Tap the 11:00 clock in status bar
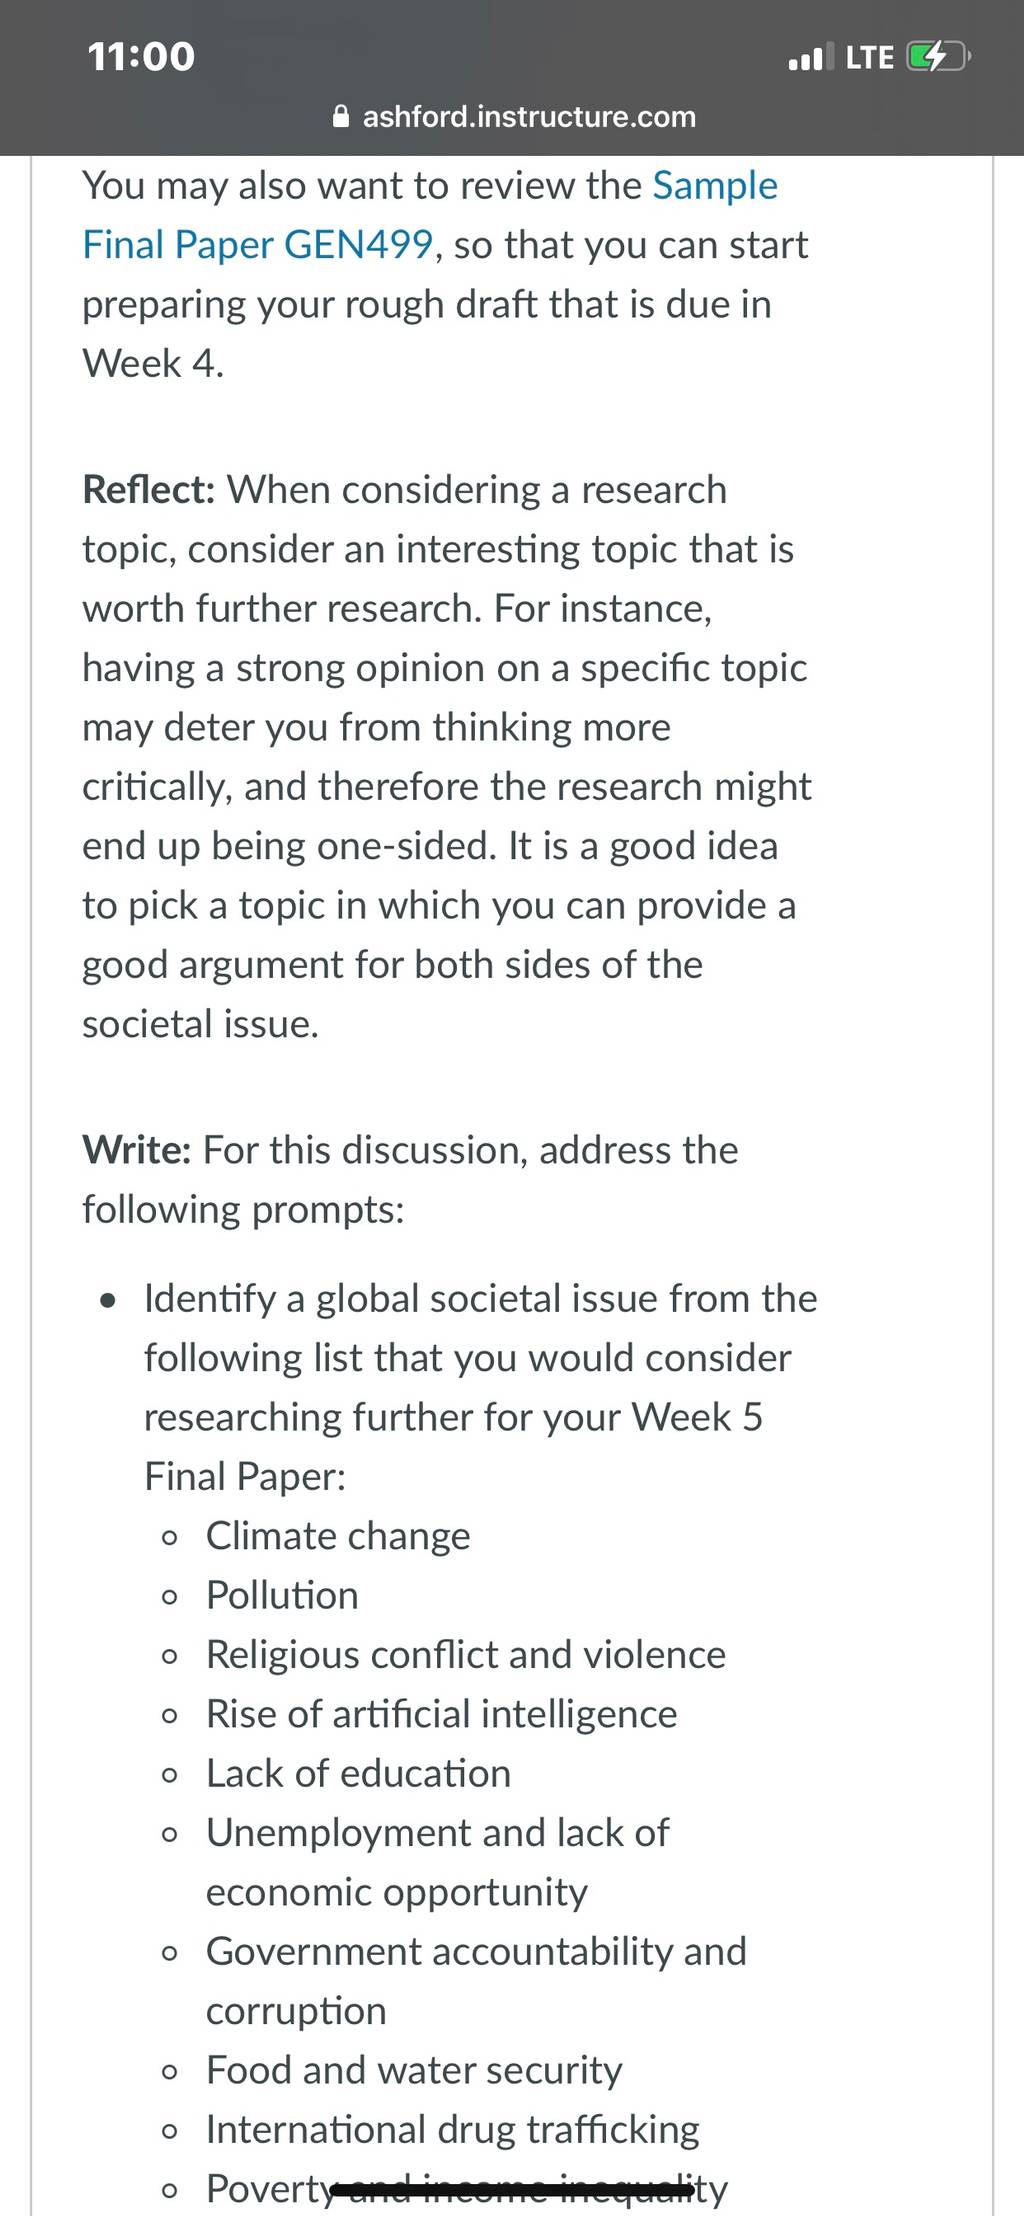Image resolution: width=1024 pixels, height=2216 pixels. pos(141,56)
